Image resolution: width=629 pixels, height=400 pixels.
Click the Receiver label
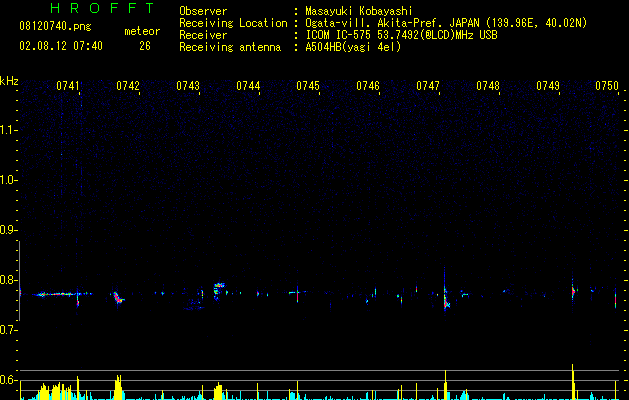click(x=203, y=35)
